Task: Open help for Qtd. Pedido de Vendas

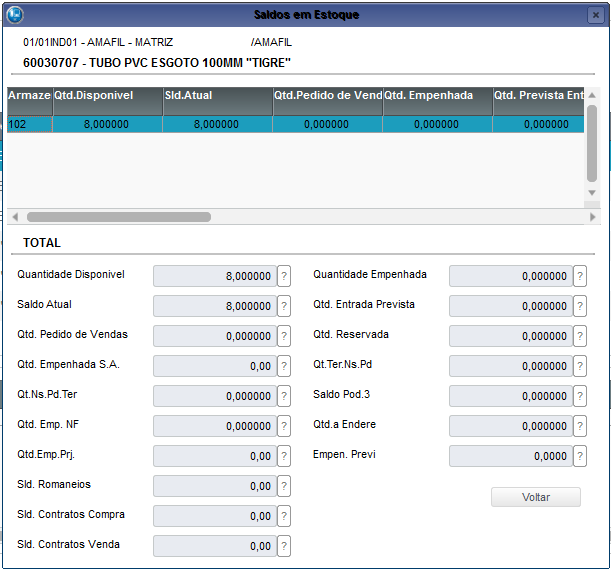Action: (284, 336)
